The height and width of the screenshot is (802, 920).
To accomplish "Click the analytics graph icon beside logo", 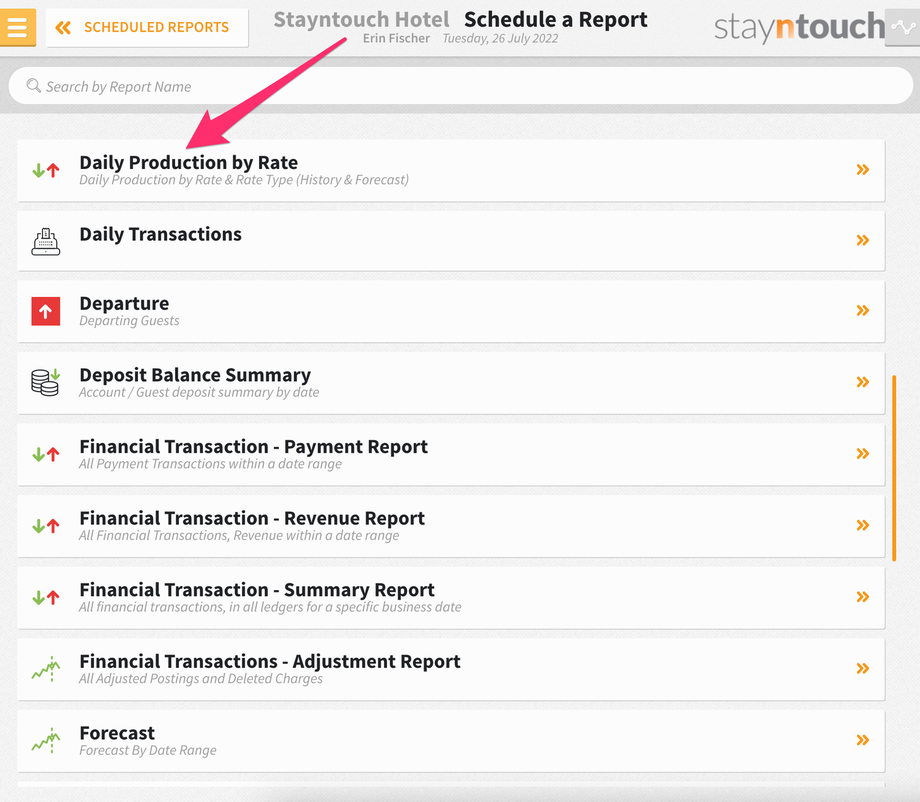I will coord(902,27).
